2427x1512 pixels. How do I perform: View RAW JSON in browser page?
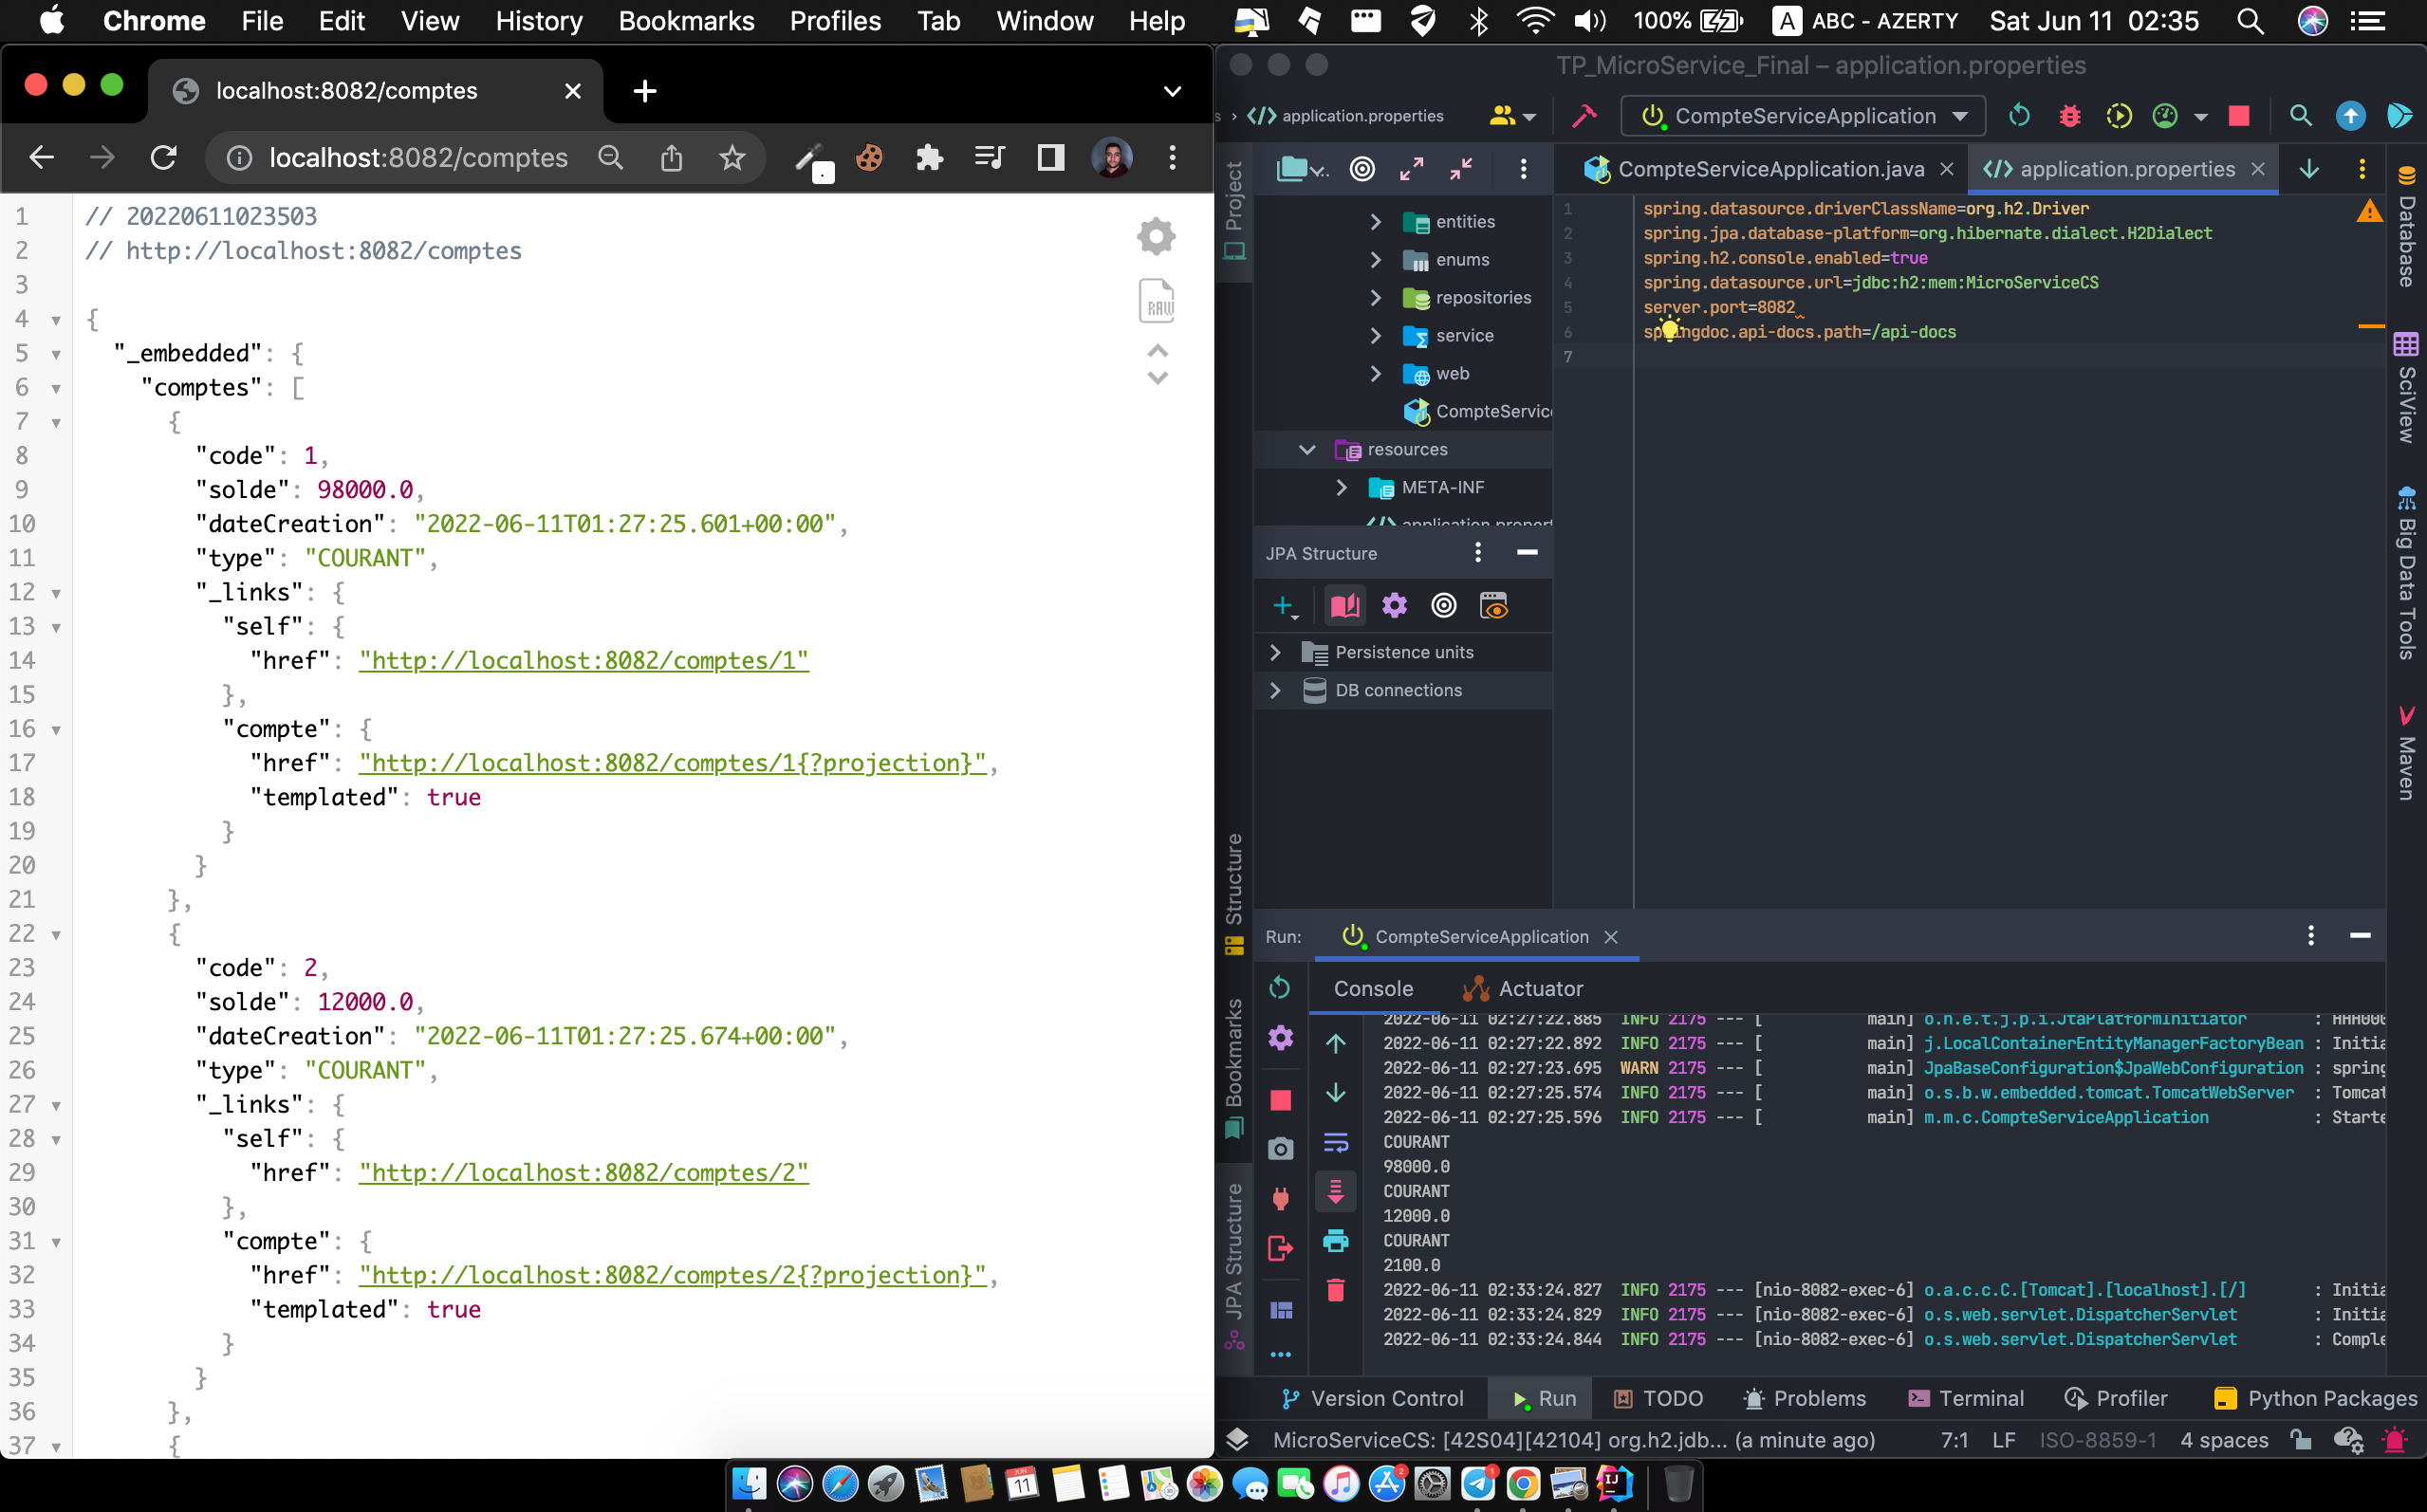point(1156,301)
